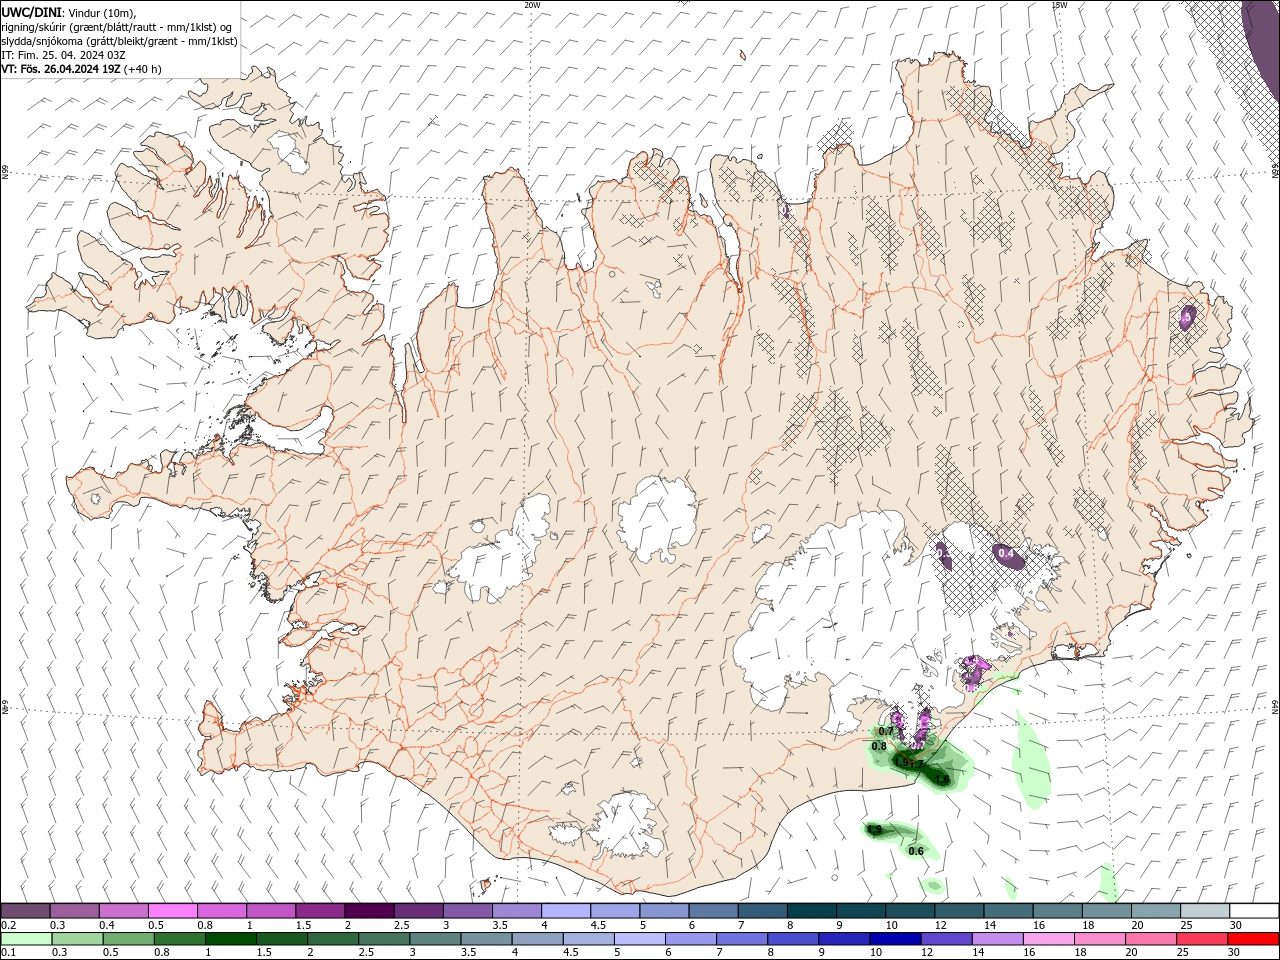Image resolution: width=1280 pixels, height=960 pixels.
Task: Click the '2.5' label under the upper legend
Action: pos(401,925)
